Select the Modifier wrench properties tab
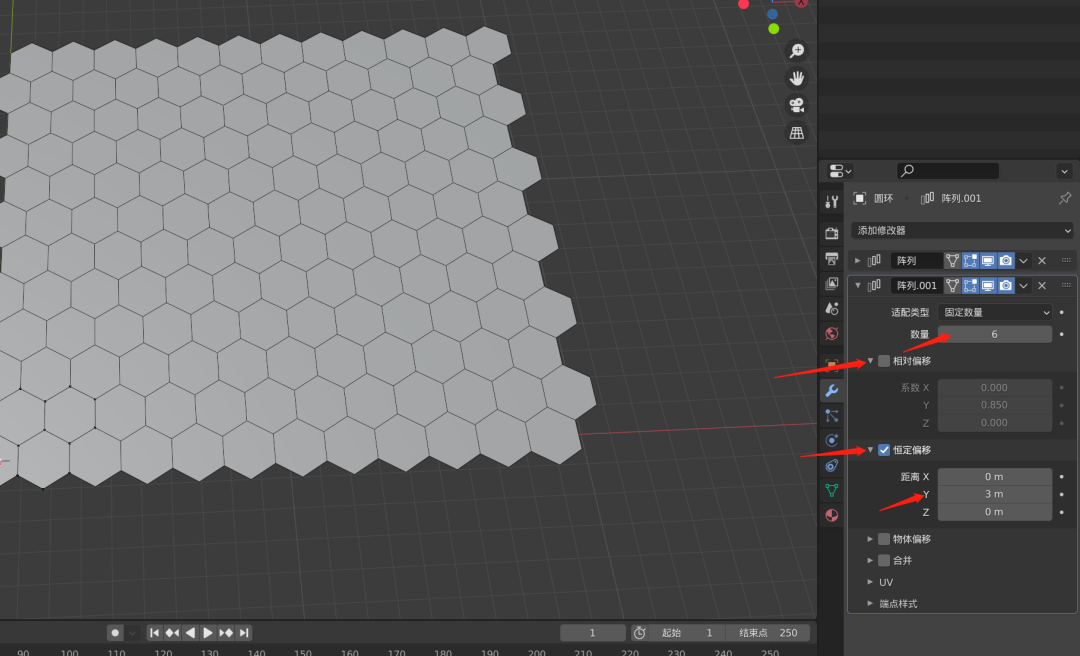Screen dimensions: 1080x656 pos(832,391)
